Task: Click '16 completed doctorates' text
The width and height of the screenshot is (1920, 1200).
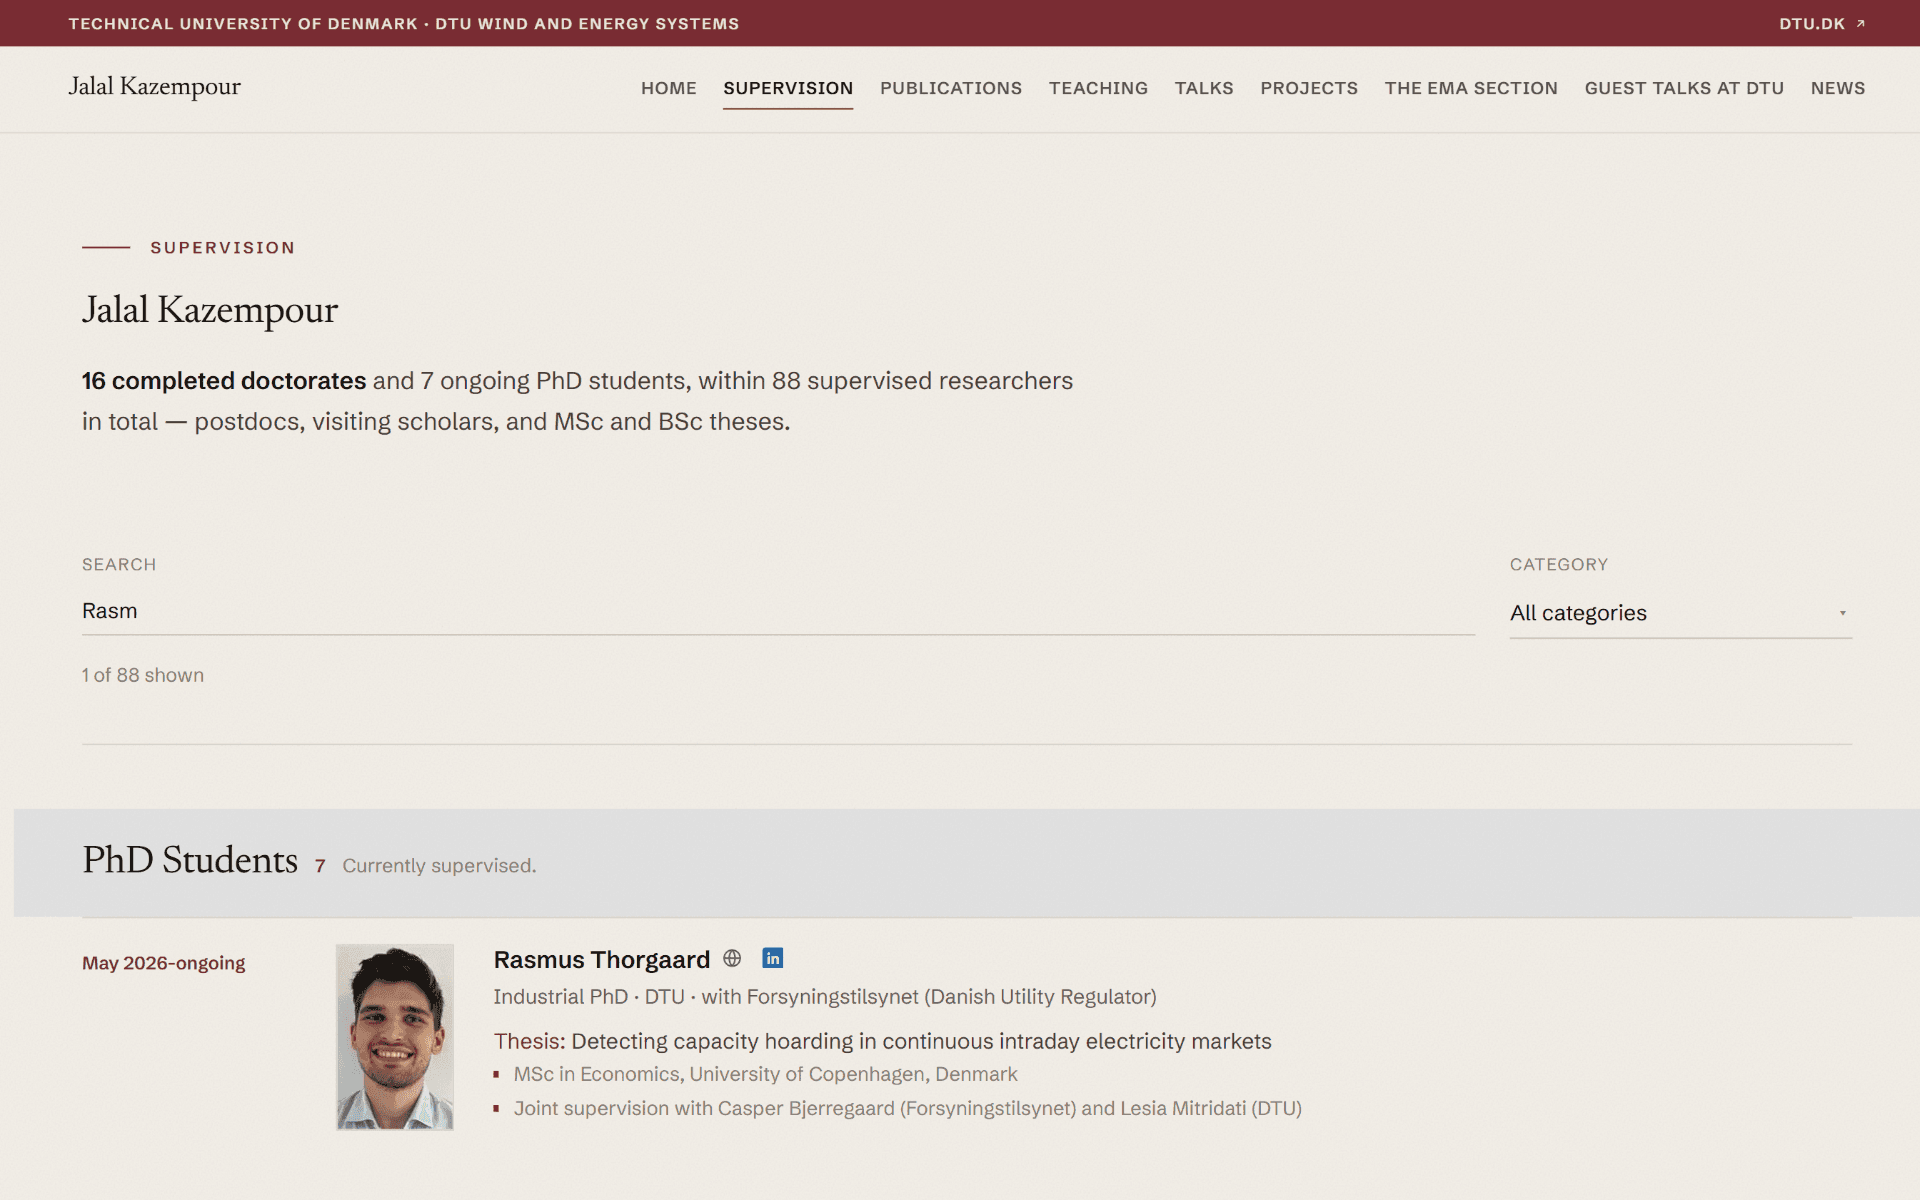Action: (x=224, y=381)
